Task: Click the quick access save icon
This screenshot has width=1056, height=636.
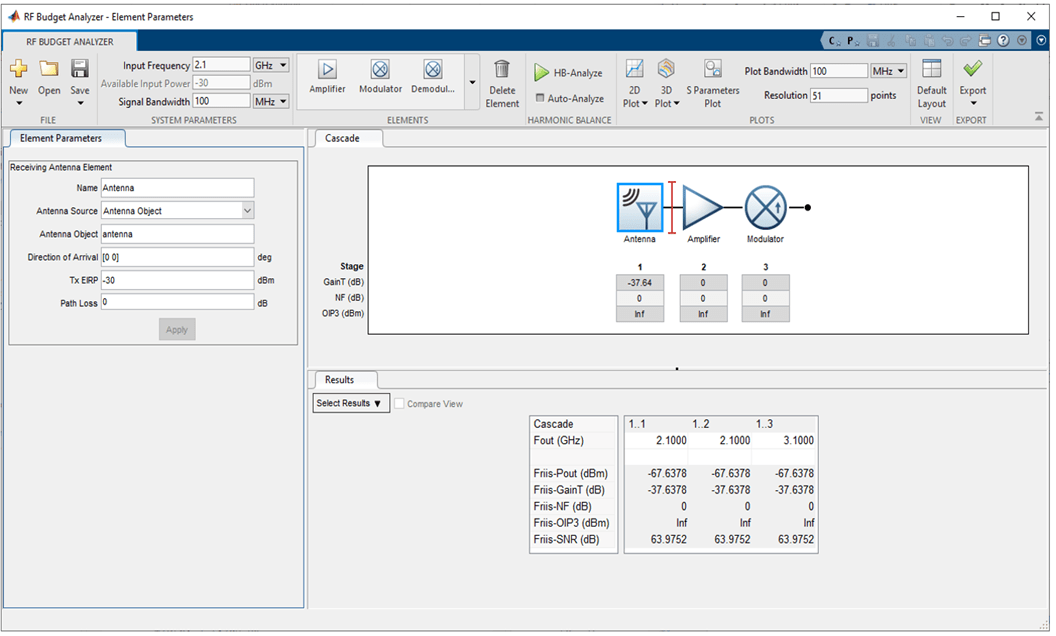Action: point(873,41)
